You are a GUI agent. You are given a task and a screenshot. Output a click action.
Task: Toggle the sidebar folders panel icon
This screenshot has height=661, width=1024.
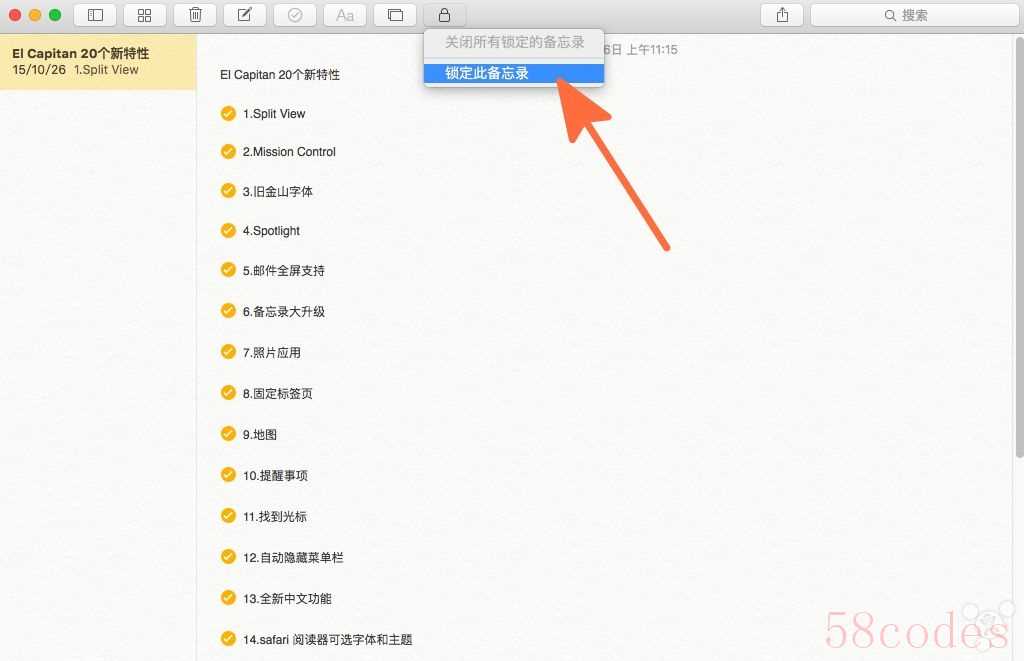95,15
